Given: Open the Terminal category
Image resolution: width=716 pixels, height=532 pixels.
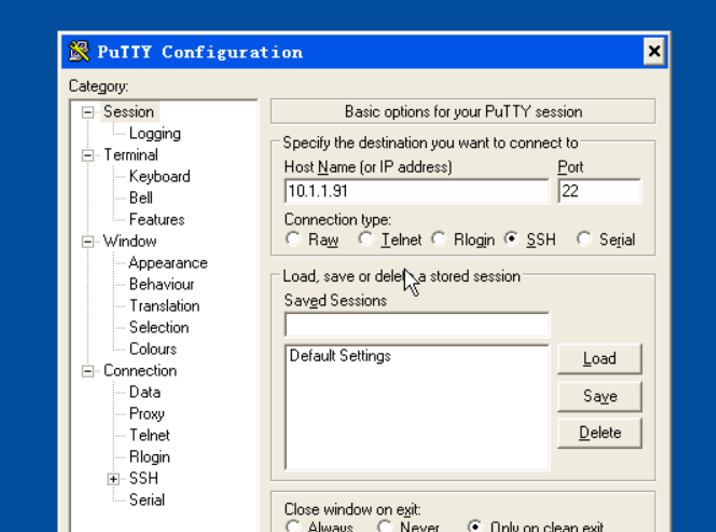Looking at the screenshot, I should [x=131, y=155].
